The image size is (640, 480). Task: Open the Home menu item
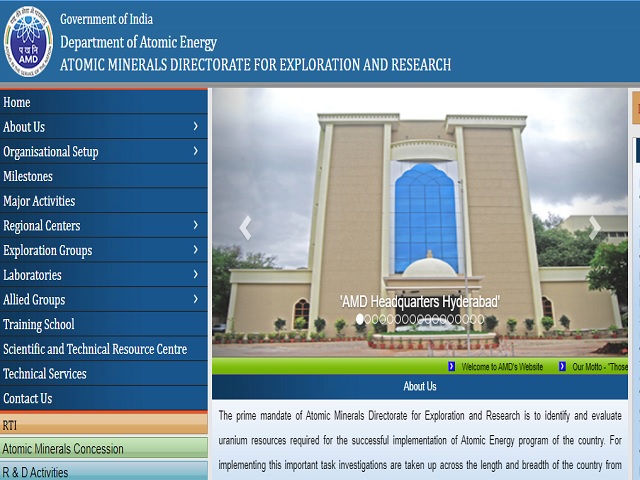click(x=104, y=102)
